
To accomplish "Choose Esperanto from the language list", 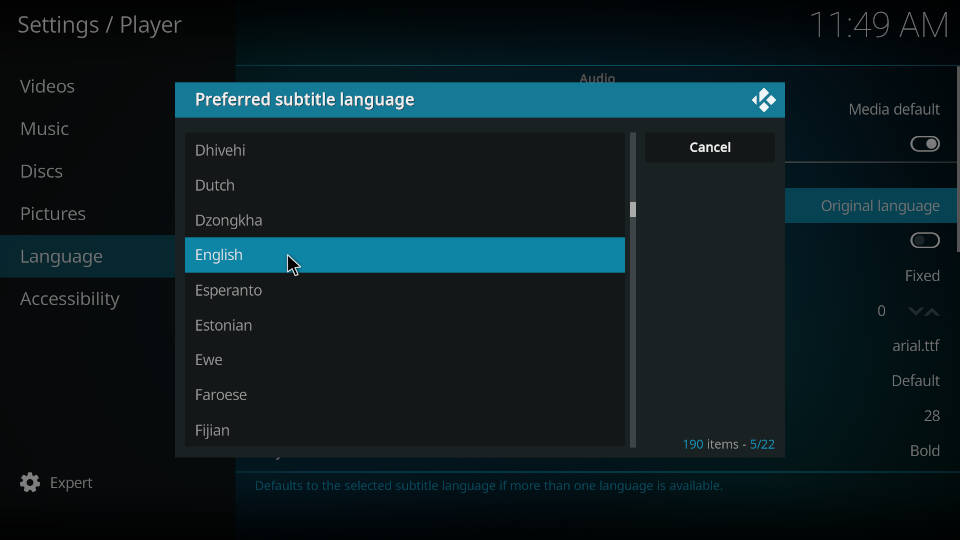I will [x=405, y=290].
